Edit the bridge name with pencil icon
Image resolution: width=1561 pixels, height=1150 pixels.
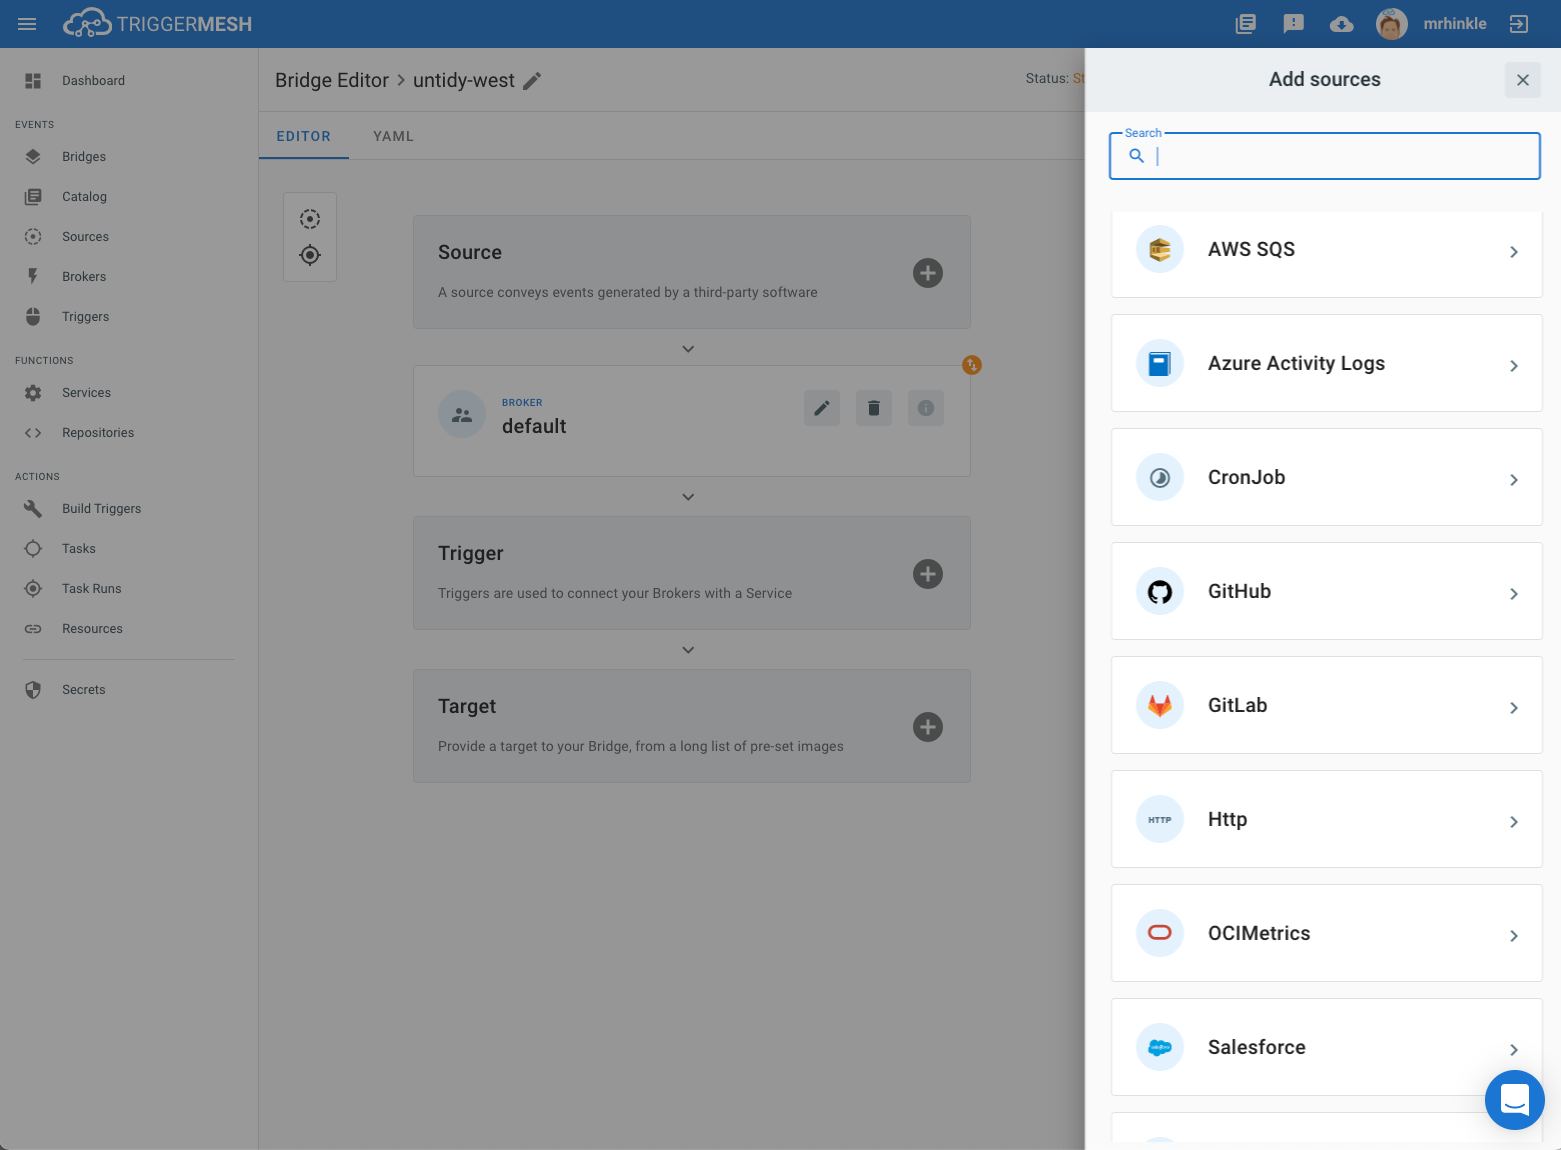point(532,80)
